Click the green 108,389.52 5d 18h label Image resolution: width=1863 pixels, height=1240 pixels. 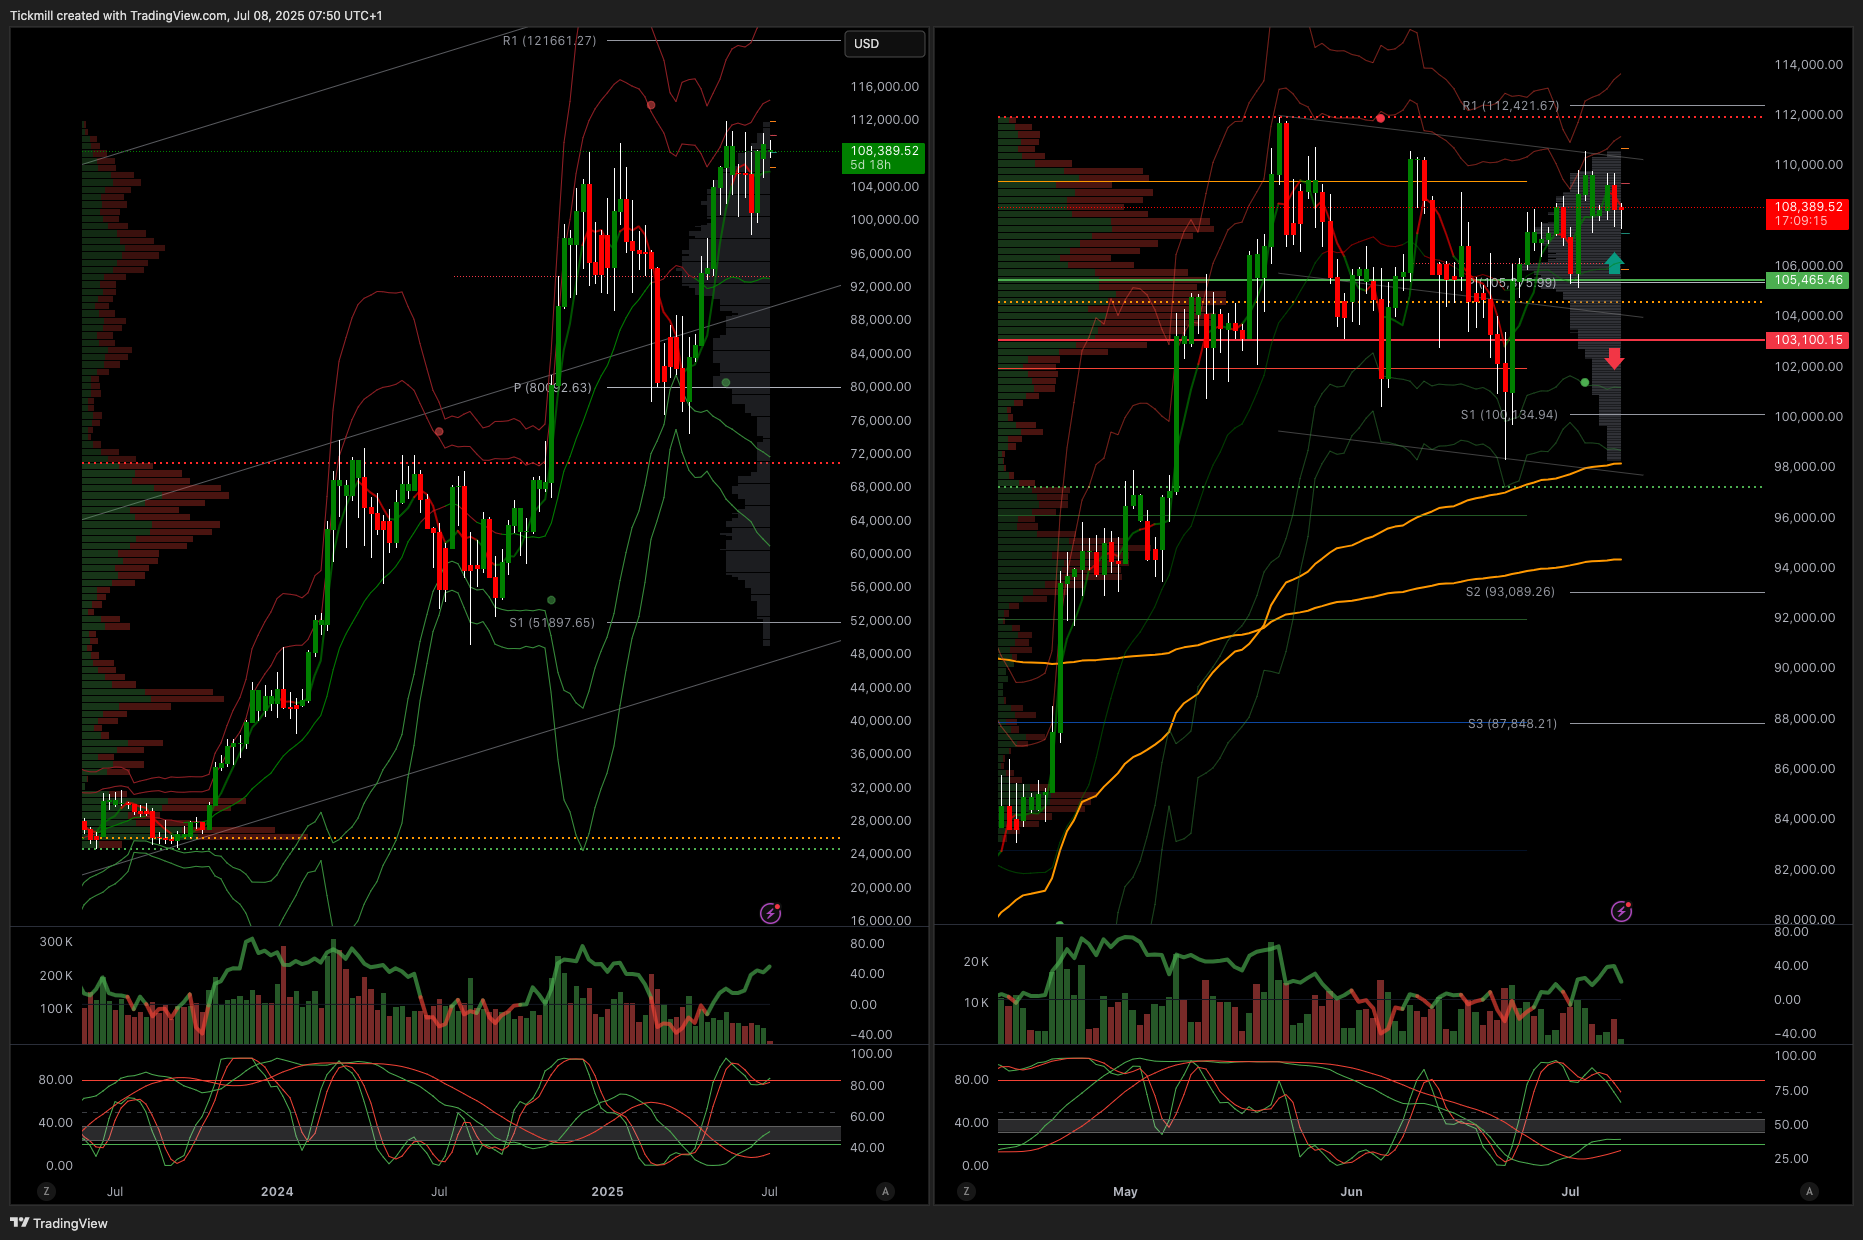(884, 158)
